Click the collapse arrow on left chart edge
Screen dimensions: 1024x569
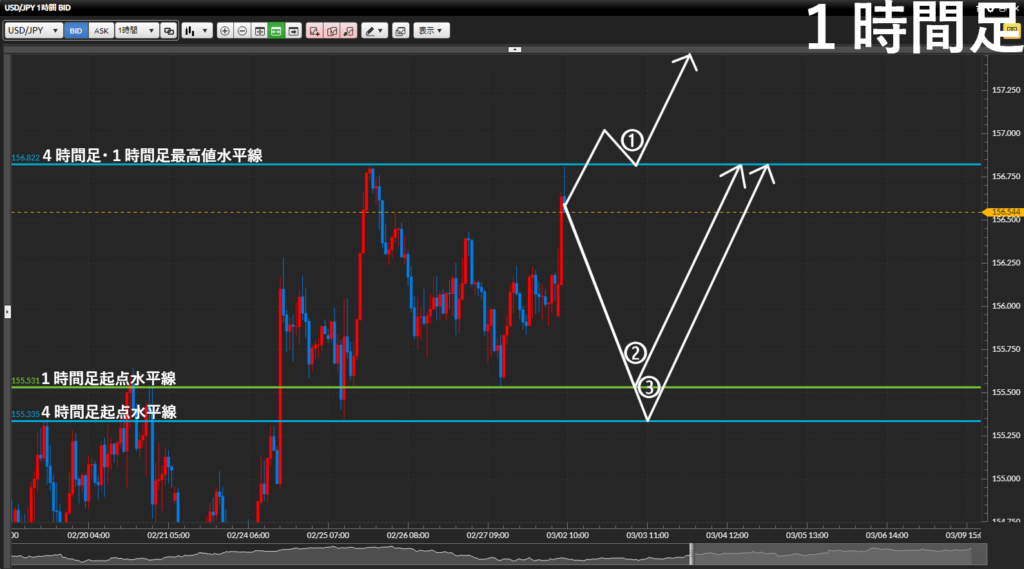[7, 311]
